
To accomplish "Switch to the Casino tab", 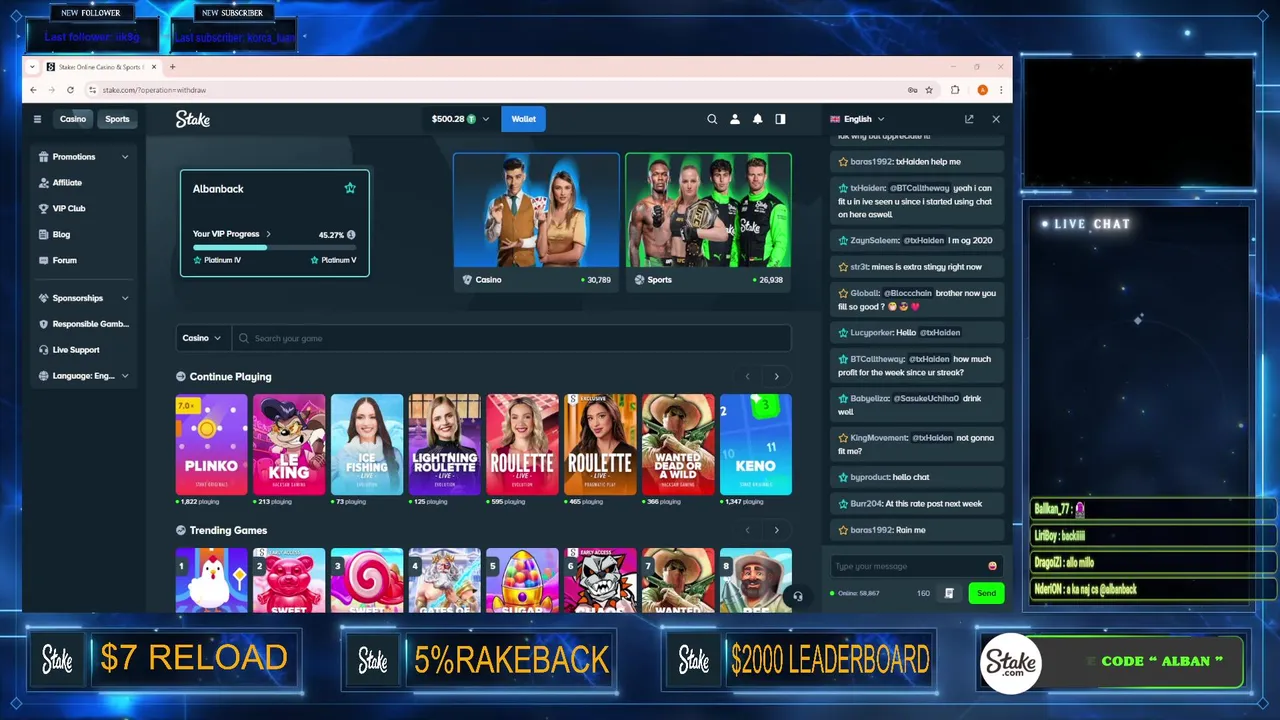I will coord(73,119).
